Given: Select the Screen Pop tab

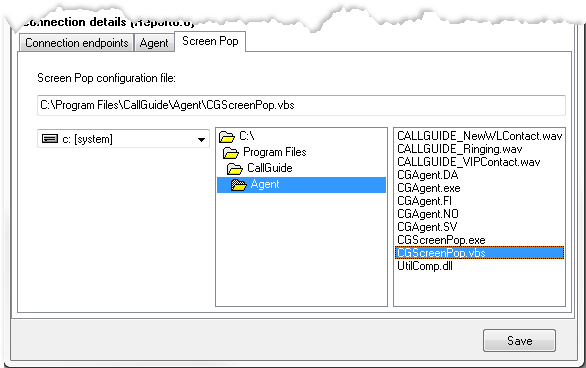Looking at the screenshot, I should tap(210, 41).
